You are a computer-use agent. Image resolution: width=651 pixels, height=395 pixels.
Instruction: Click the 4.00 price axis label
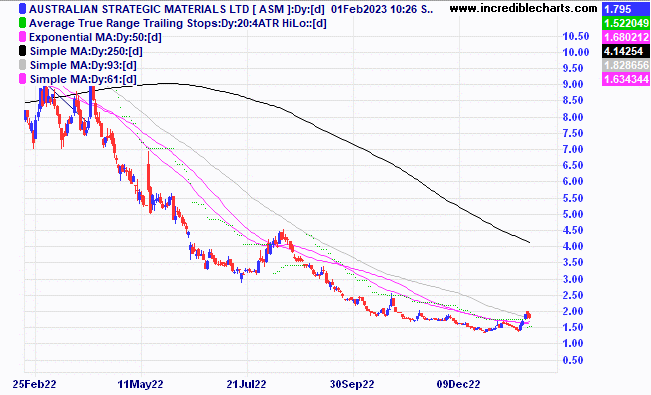(x=573, y=246)
